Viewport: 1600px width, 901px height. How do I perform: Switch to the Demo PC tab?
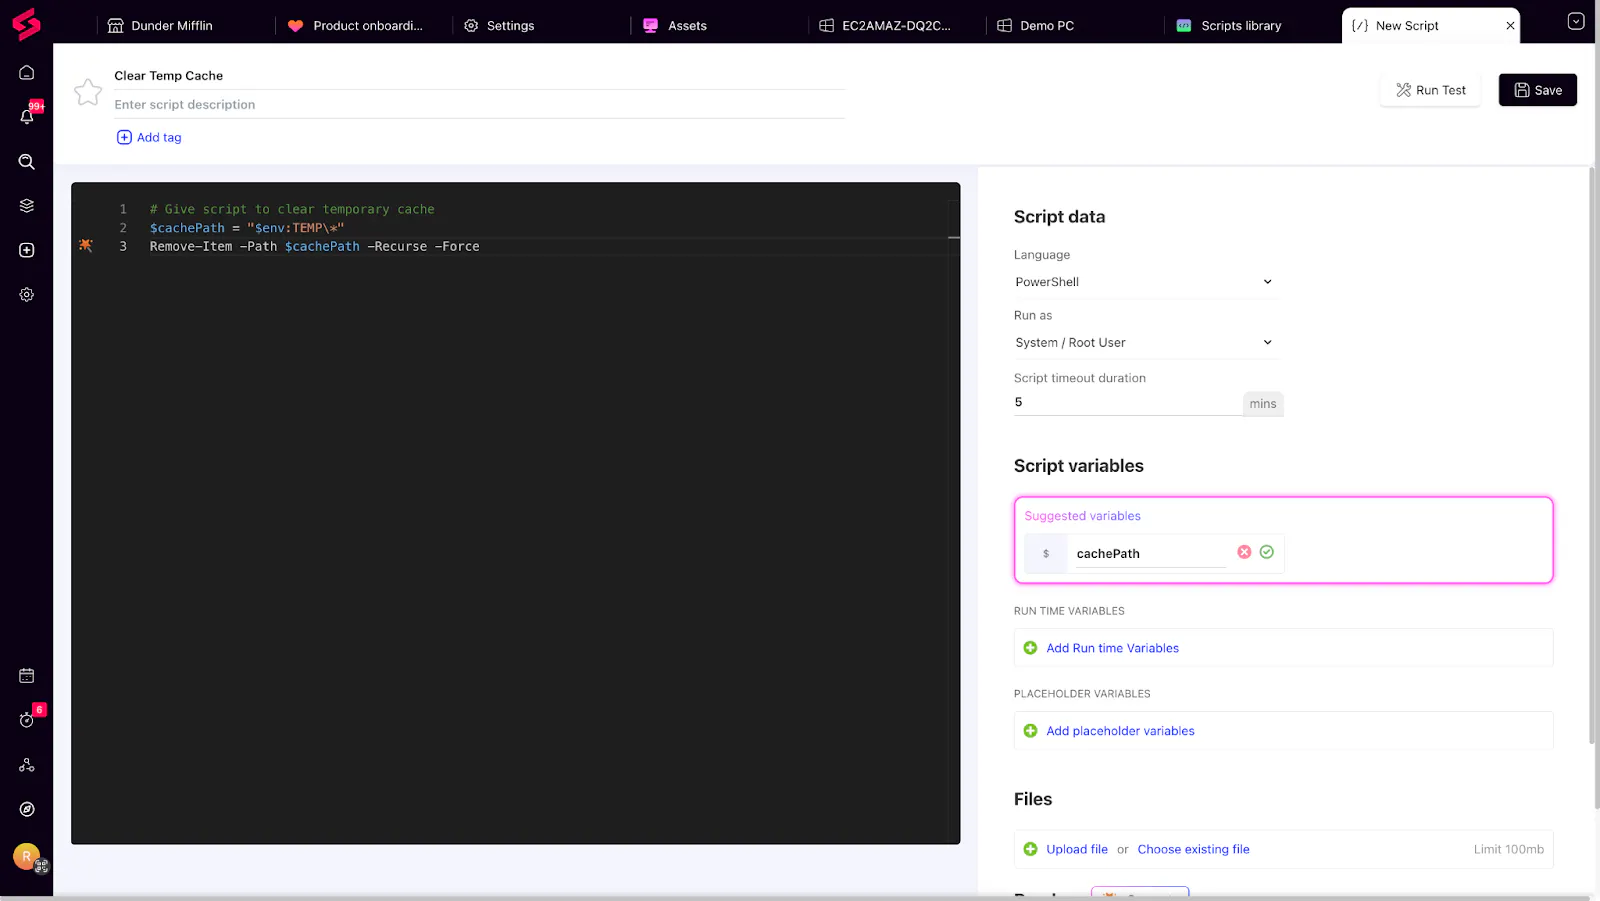click(x=1036, y=26)
